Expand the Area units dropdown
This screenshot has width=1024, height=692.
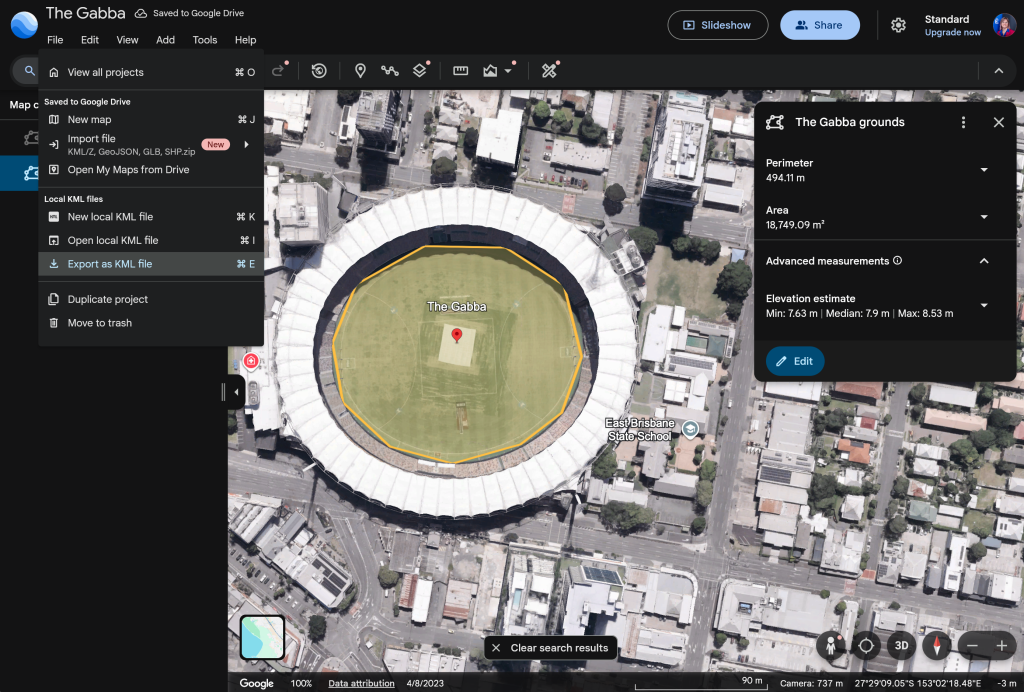(983, 217)
